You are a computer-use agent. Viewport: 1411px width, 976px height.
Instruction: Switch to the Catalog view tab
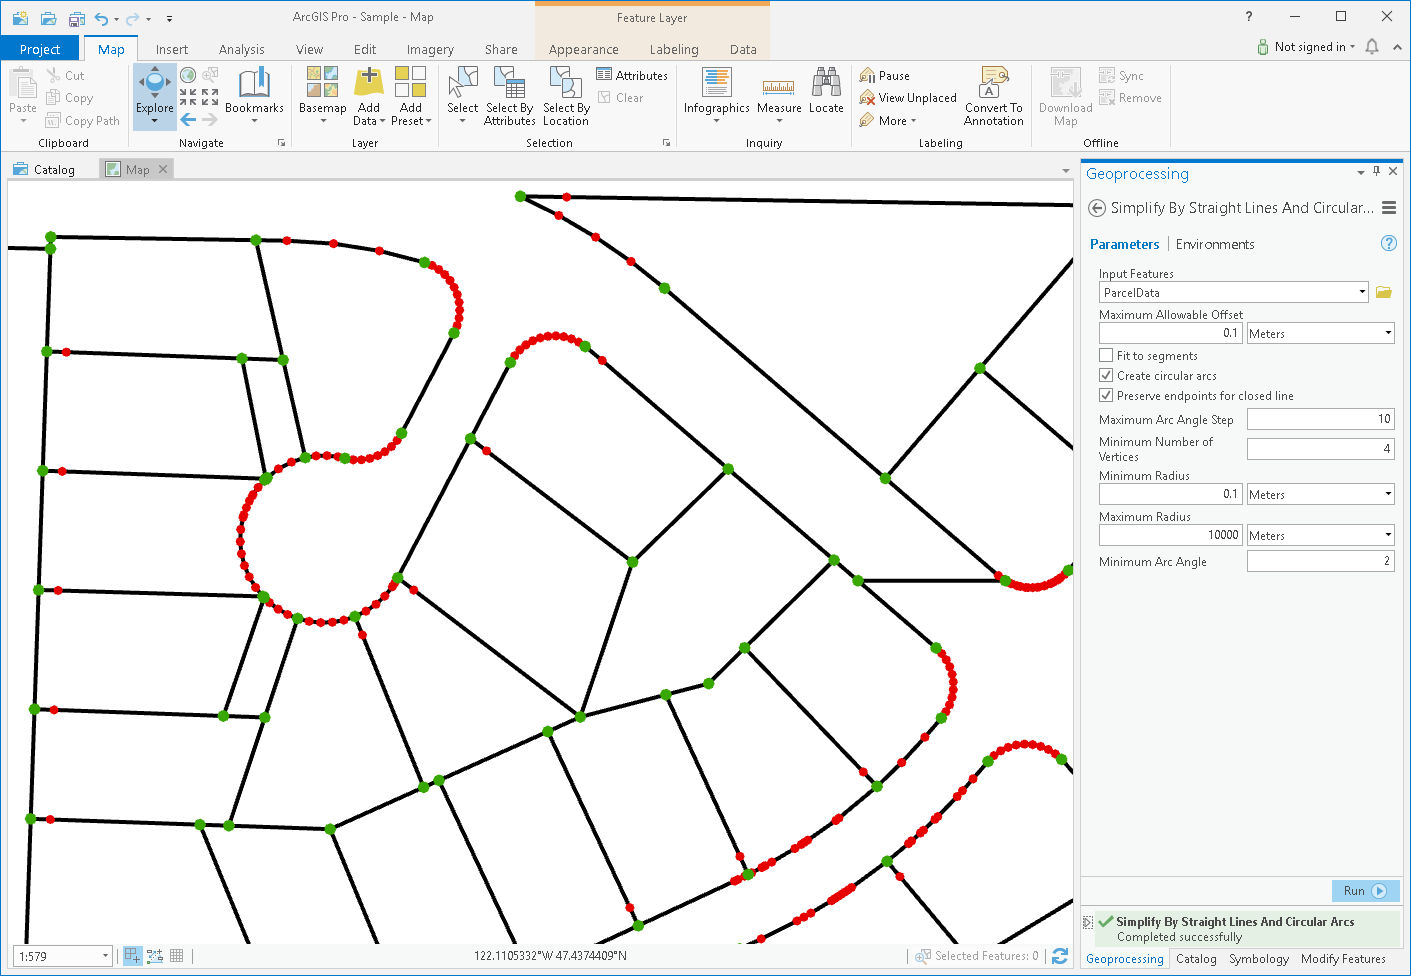(45, 169)
